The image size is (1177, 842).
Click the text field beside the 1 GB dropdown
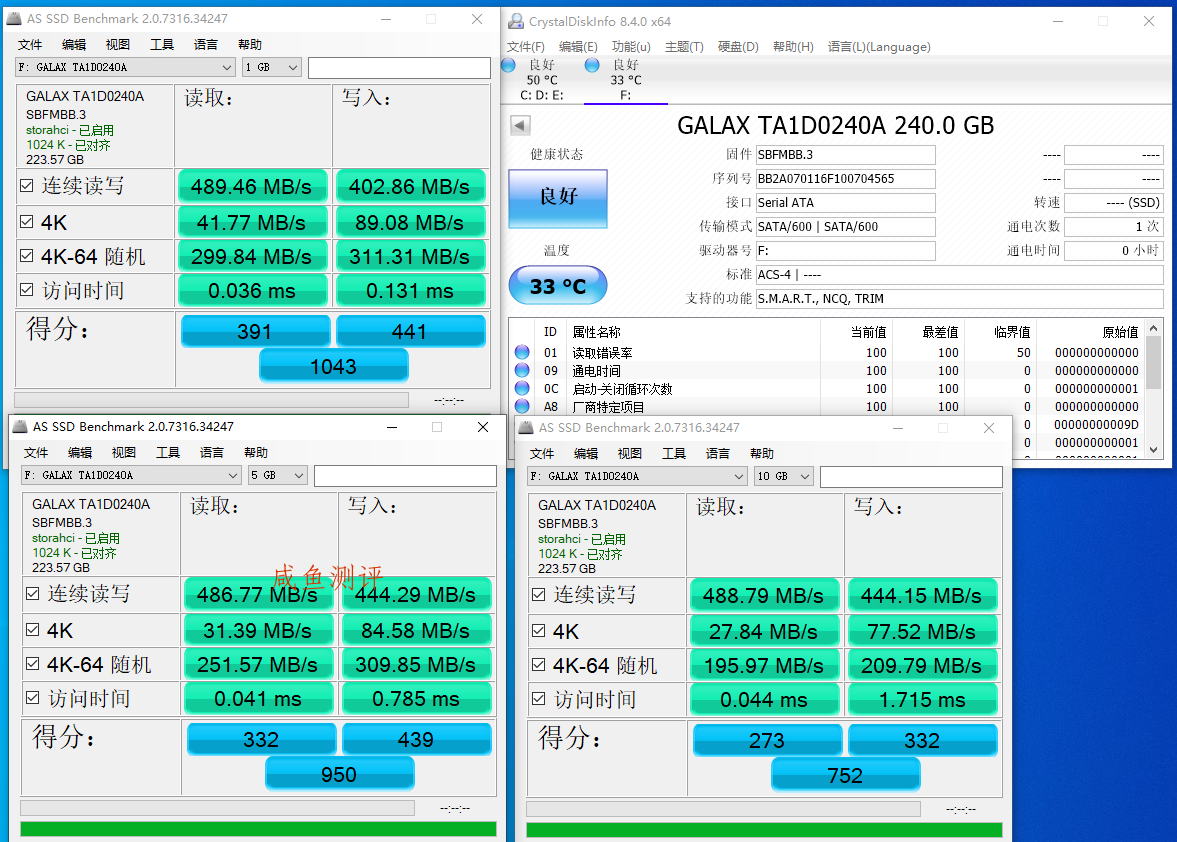point(399,68)
